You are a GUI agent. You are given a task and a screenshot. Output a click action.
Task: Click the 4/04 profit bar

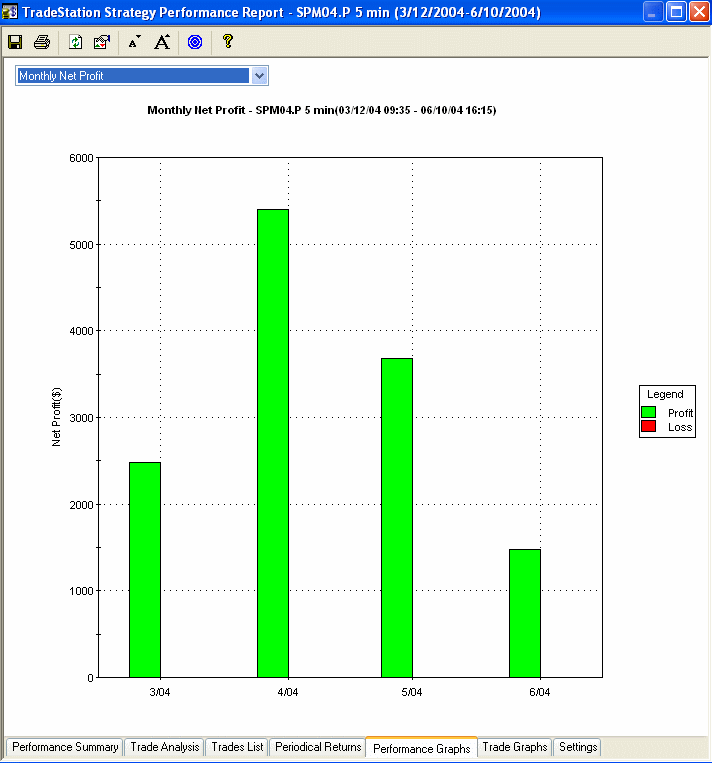point(273,443)
